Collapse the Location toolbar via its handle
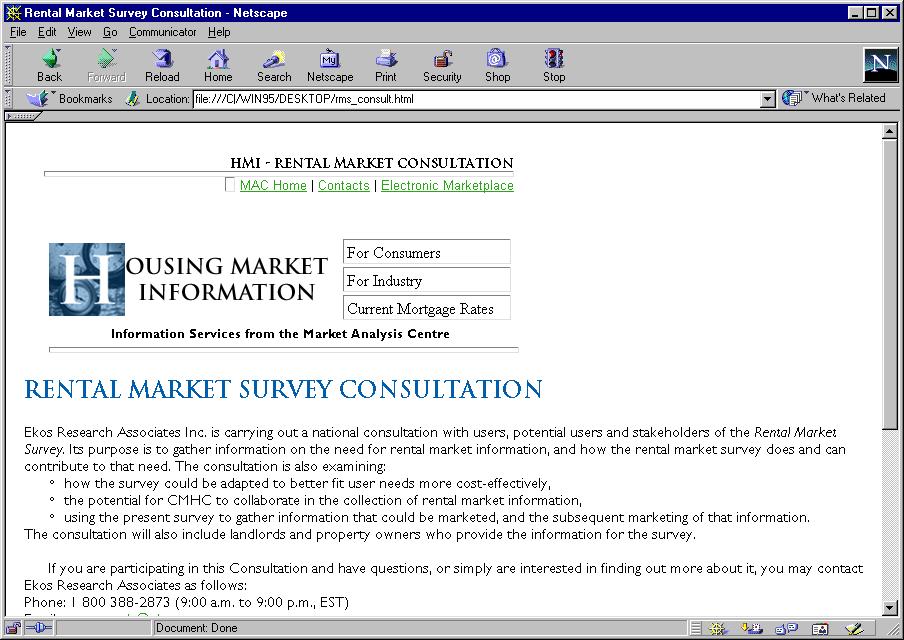 coord(8,99)
